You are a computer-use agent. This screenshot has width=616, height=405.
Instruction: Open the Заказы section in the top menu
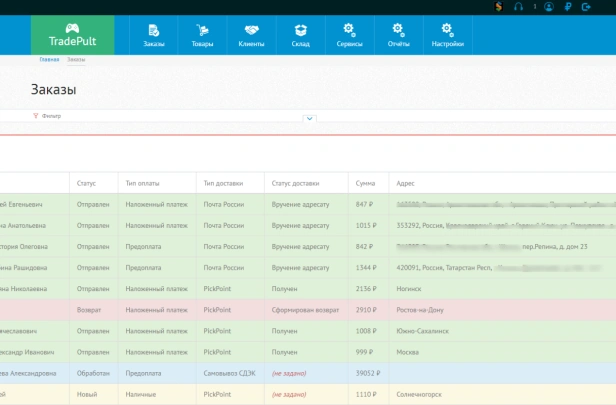pos(154,35)
